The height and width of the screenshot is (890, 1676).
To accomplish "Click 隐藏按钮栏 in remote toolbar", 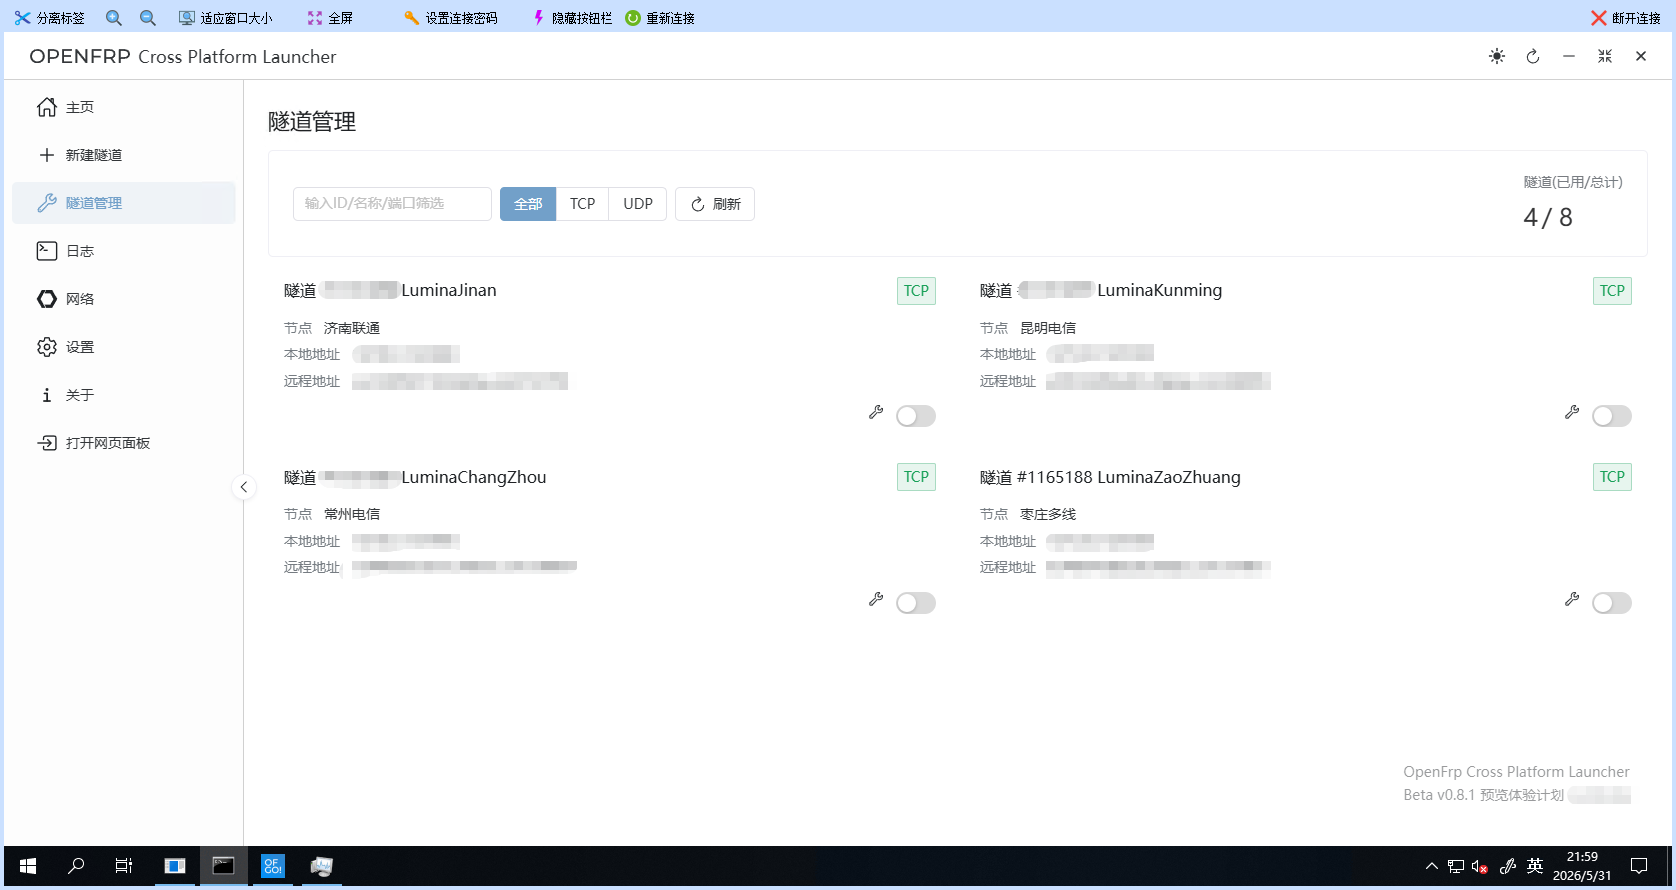I will click(x=572, y=18).
